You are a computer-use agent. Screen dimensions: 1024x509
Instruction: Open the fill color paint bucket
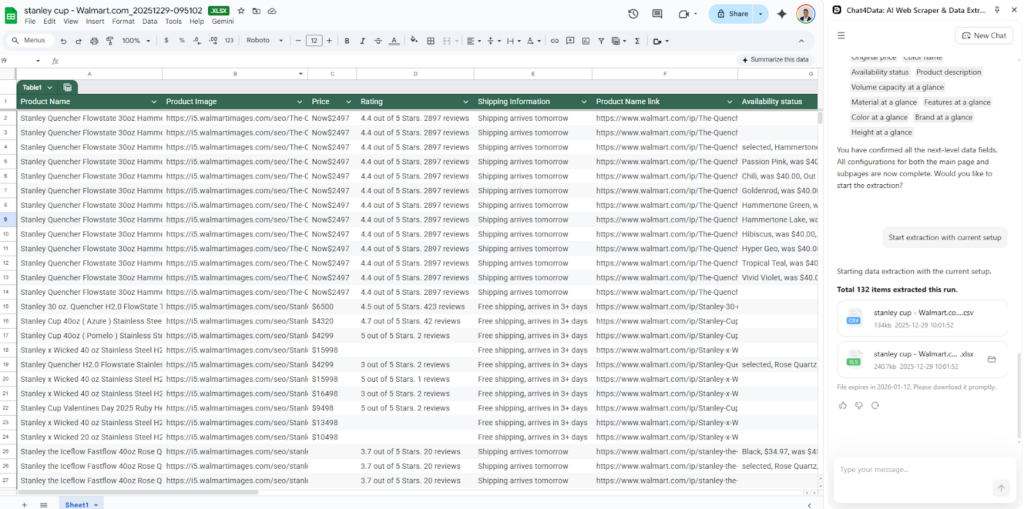click(414, 41)
